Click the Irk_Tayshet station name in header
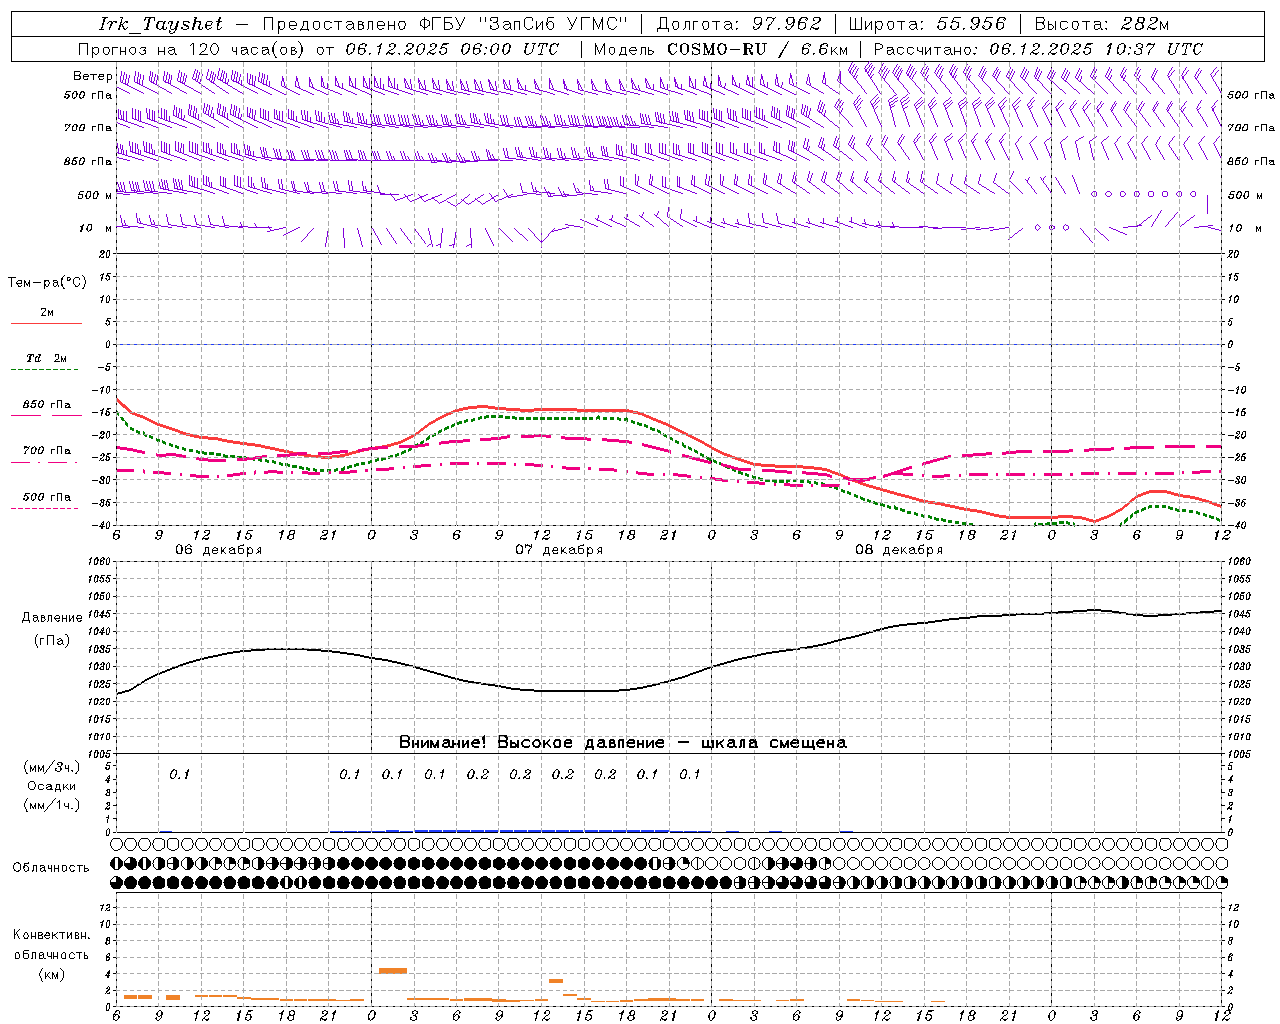 160,24
